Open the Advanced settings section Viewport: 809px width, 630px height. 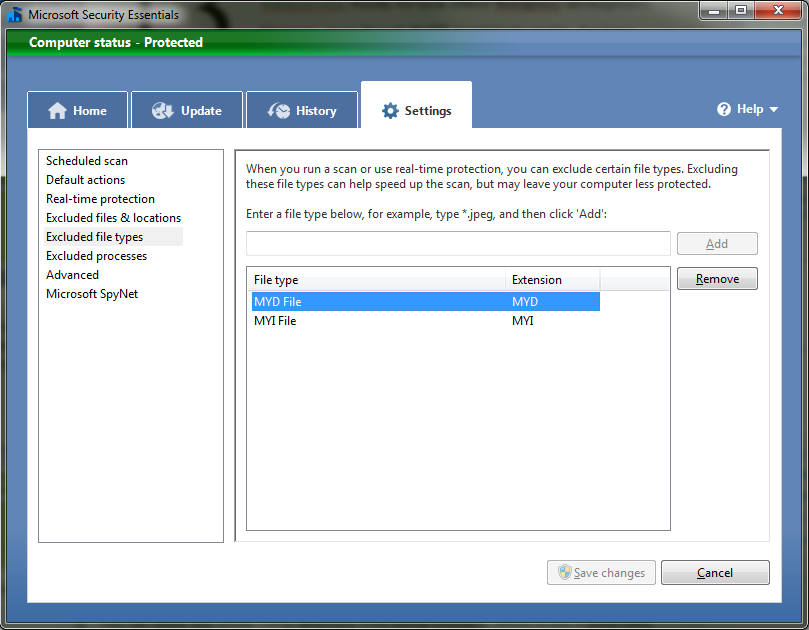click(72, 275)
